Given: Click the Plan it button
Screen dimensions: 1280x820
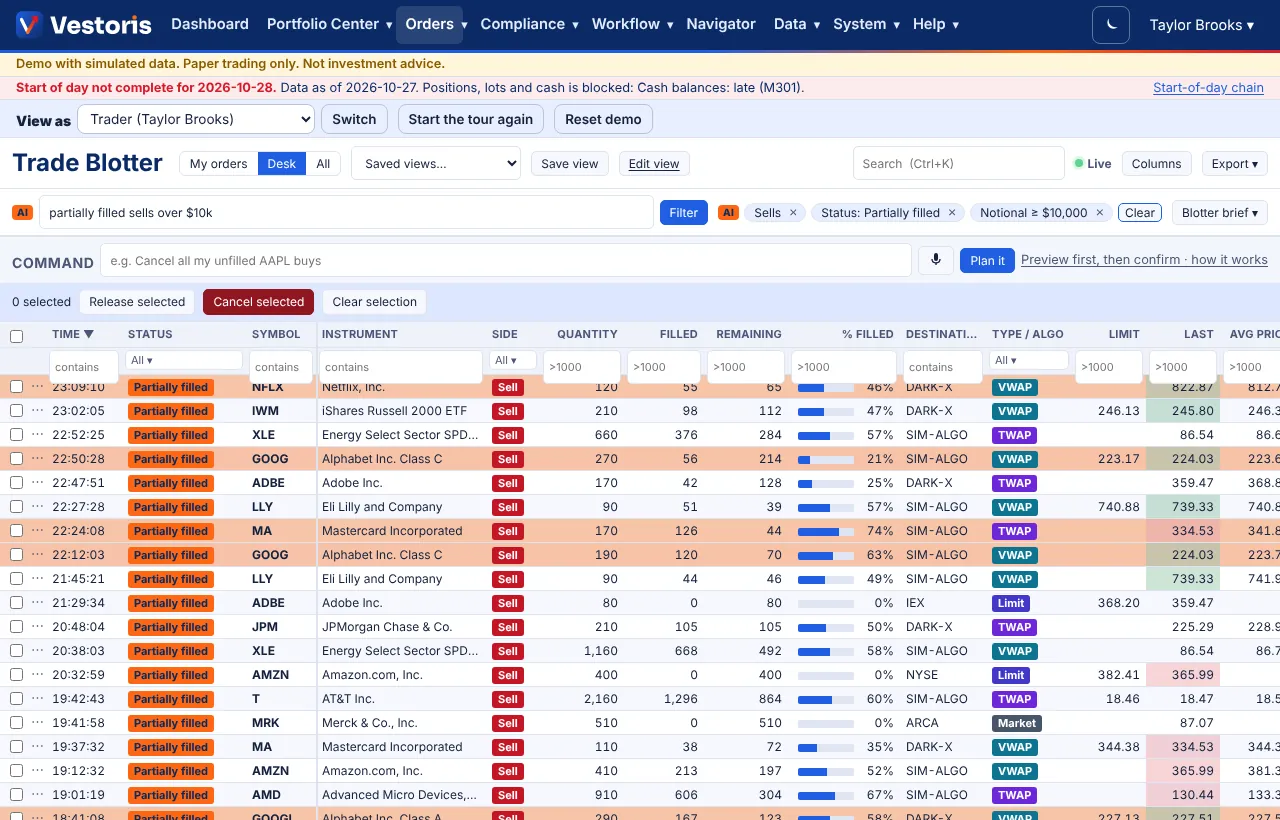Looking at the screenshot, I should click(988, 261).
